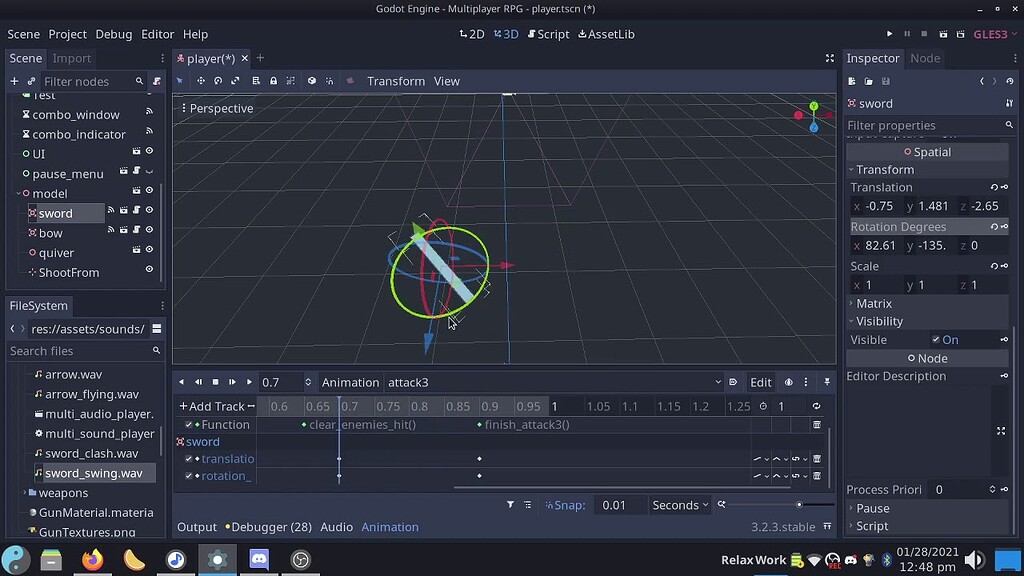Toggle visibility eye of ShootFrom node
The image size is (1024, 576).
(150, 268)
